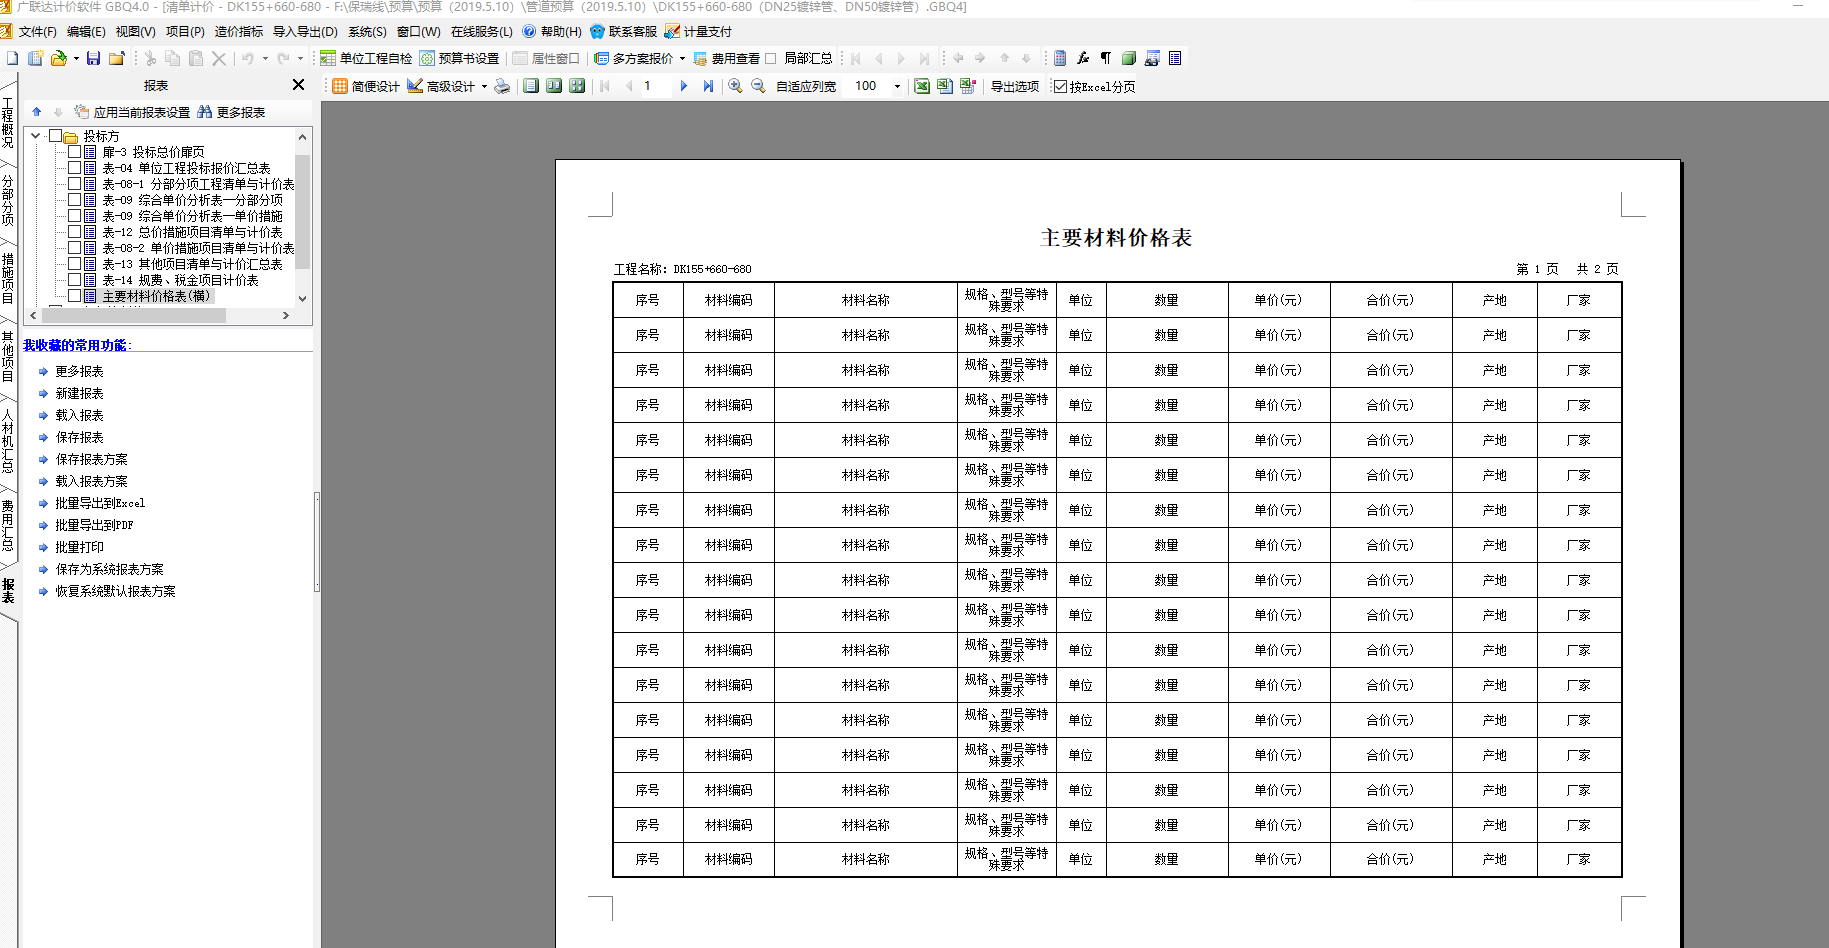
Task: Export report to Excel icon
Action: (x=922, y=86)
